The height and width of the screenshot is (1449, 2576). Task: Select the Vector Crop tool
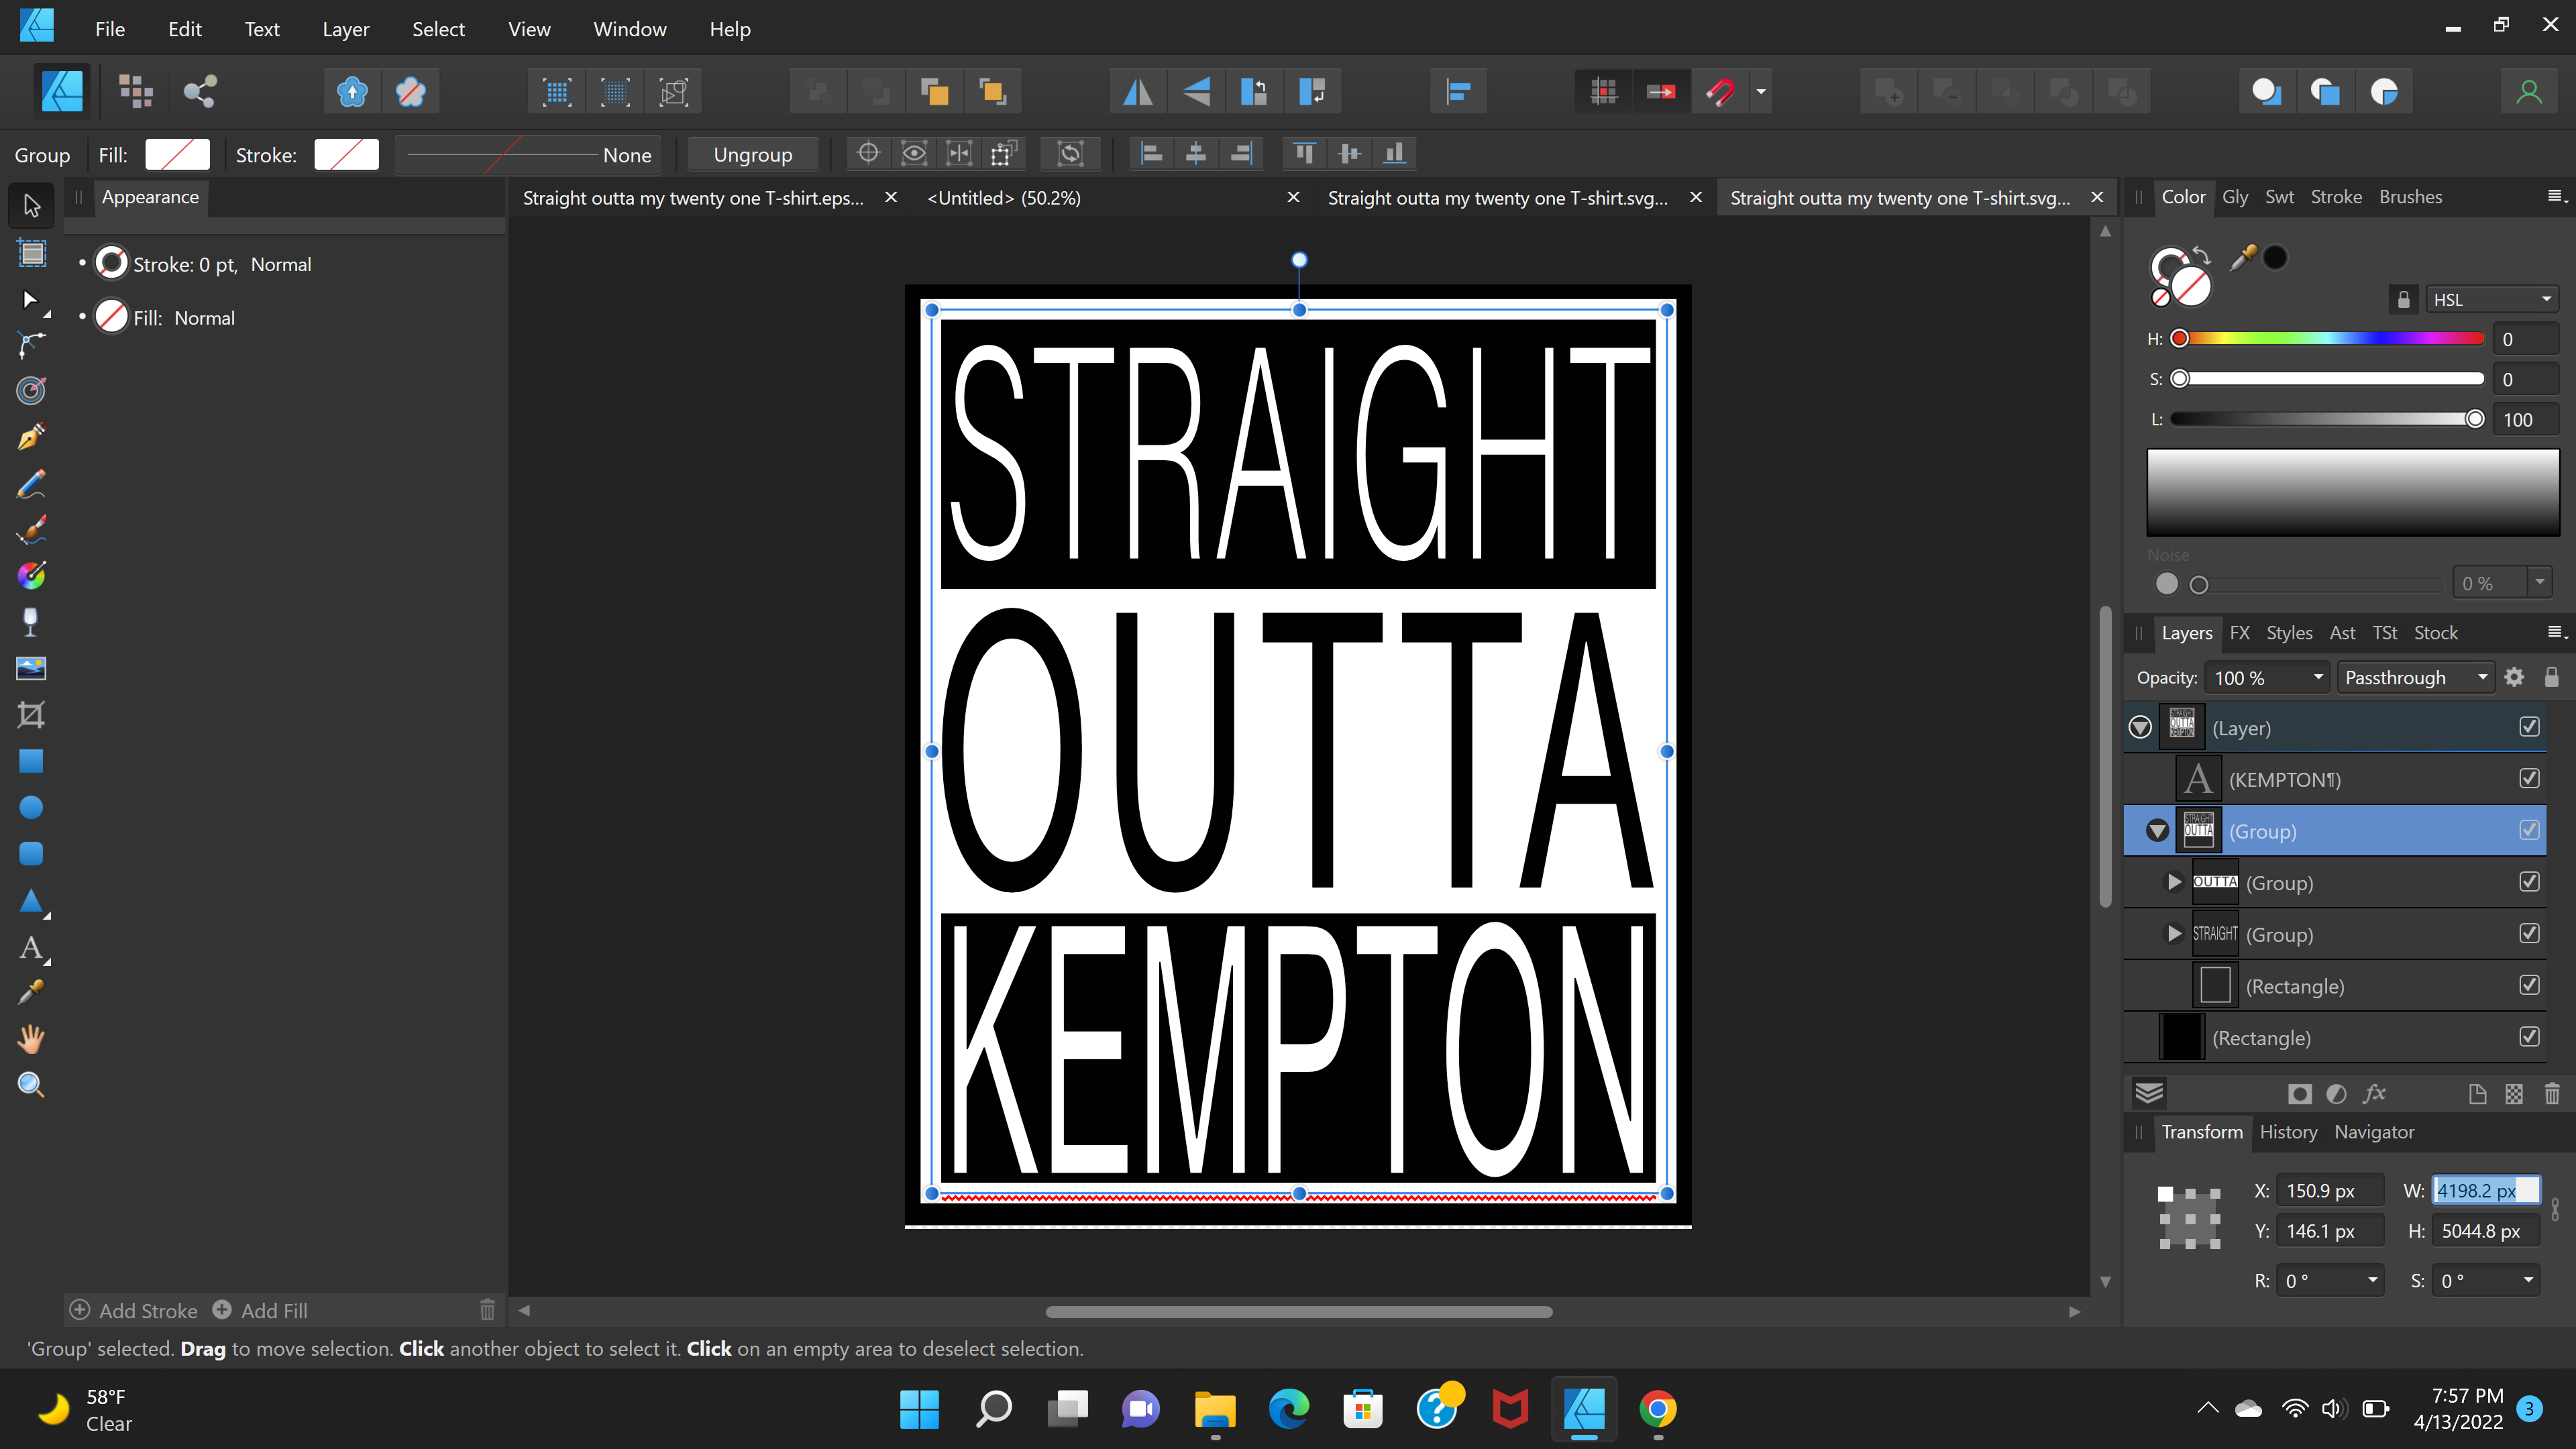pyautogui.click(x=31, y=715)
